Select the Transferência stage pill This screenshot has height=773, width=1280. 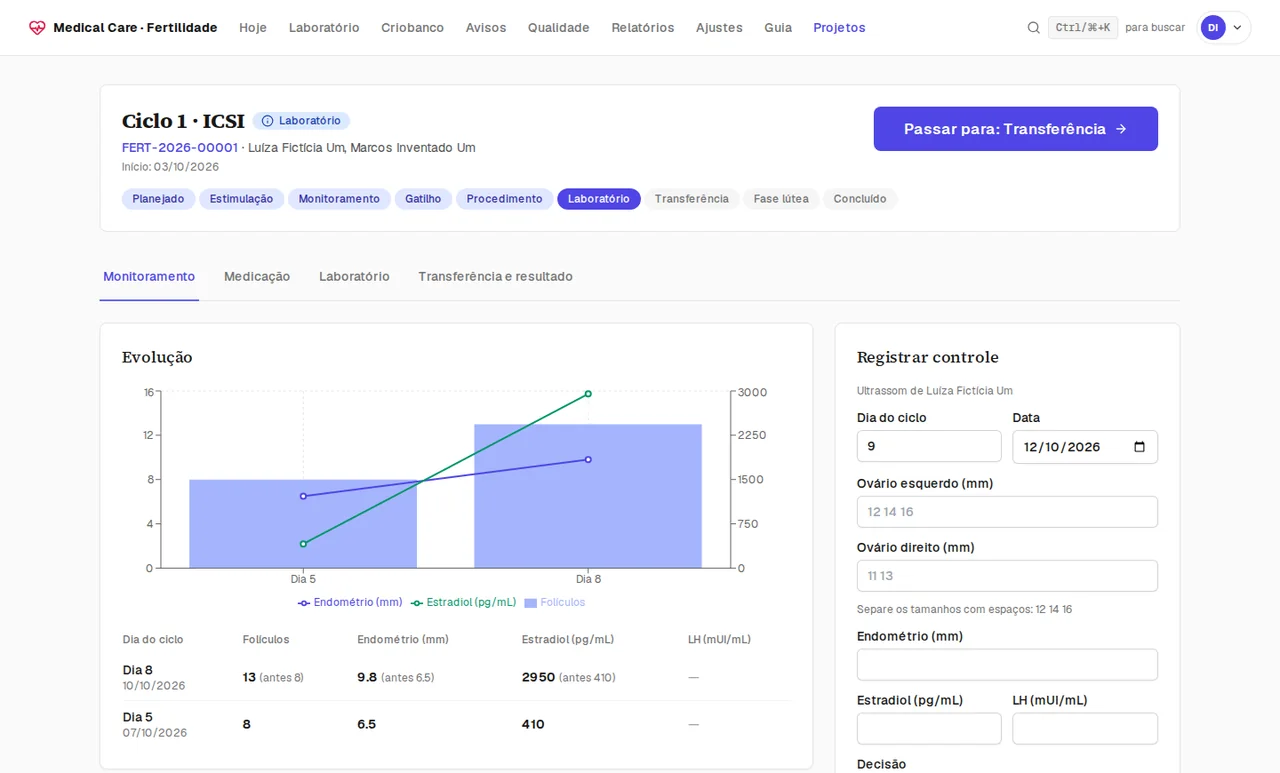coord(692,199)
